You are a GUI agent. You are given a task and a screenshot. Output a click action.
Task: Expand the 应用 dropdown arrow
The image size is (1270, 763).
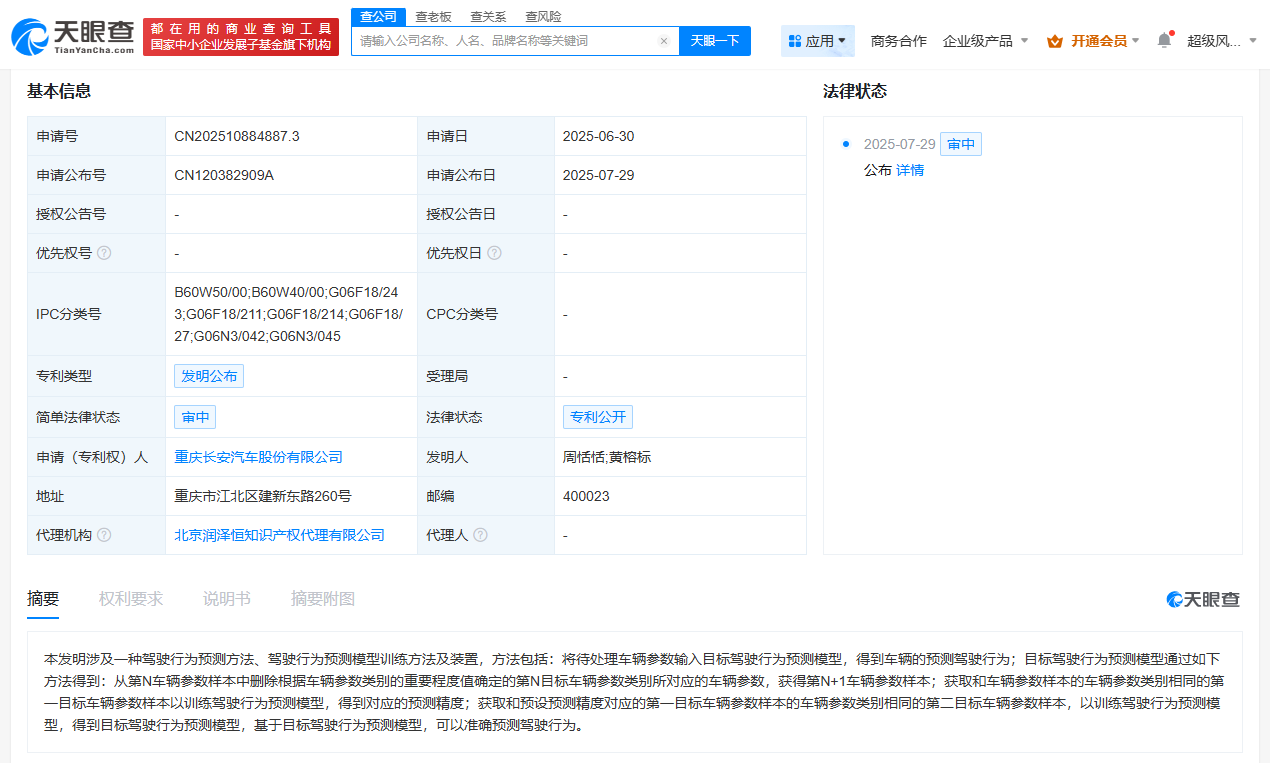843,40
